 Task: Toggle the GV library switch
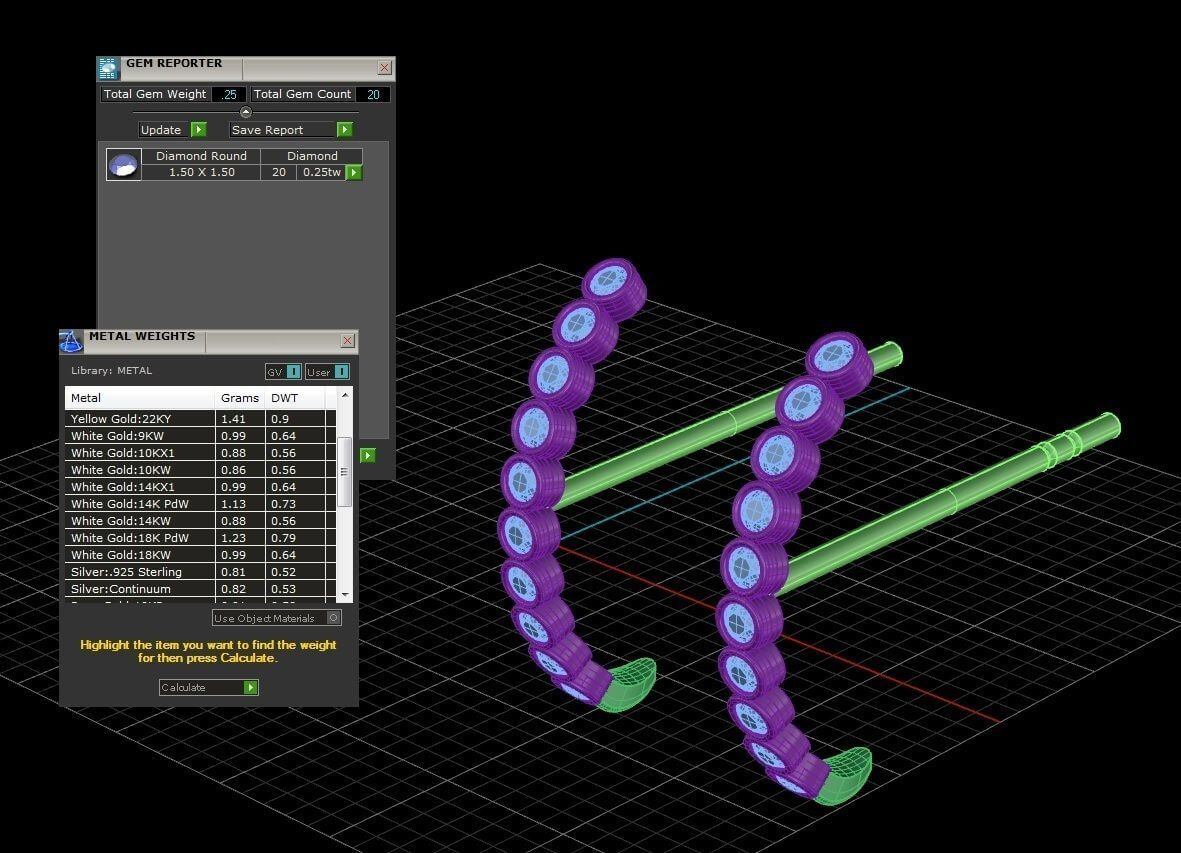(283, 372)
